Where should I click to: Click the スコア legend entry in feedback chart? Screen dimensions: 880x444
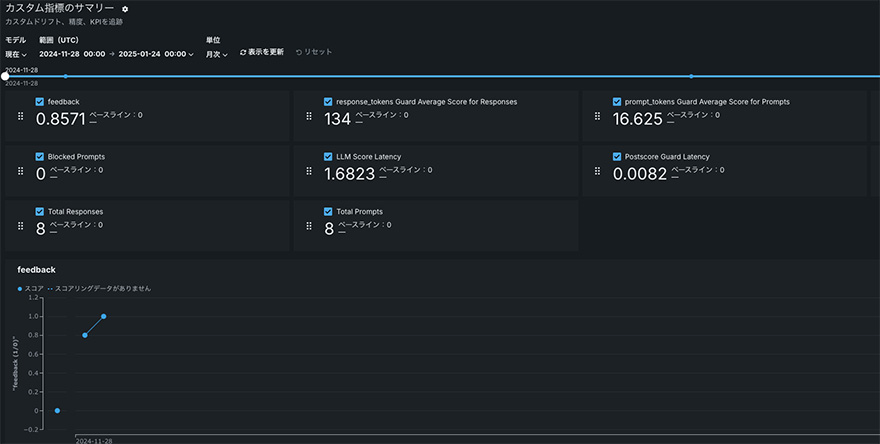coord(30,288)
